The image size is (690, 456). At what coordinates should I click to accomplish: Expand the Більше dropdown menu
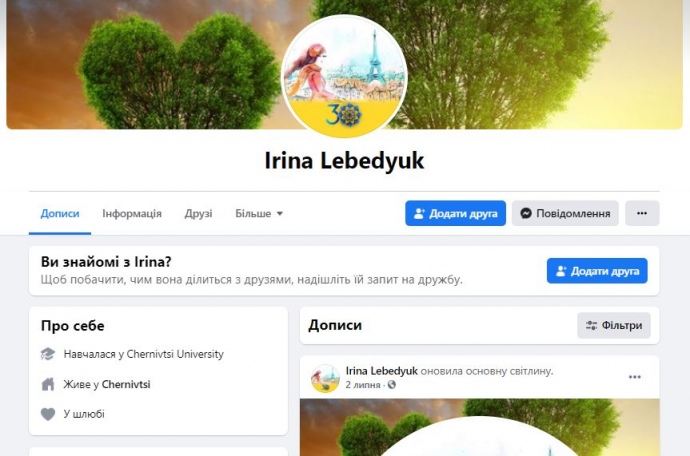pyautogui.click(x=259, y=213)
